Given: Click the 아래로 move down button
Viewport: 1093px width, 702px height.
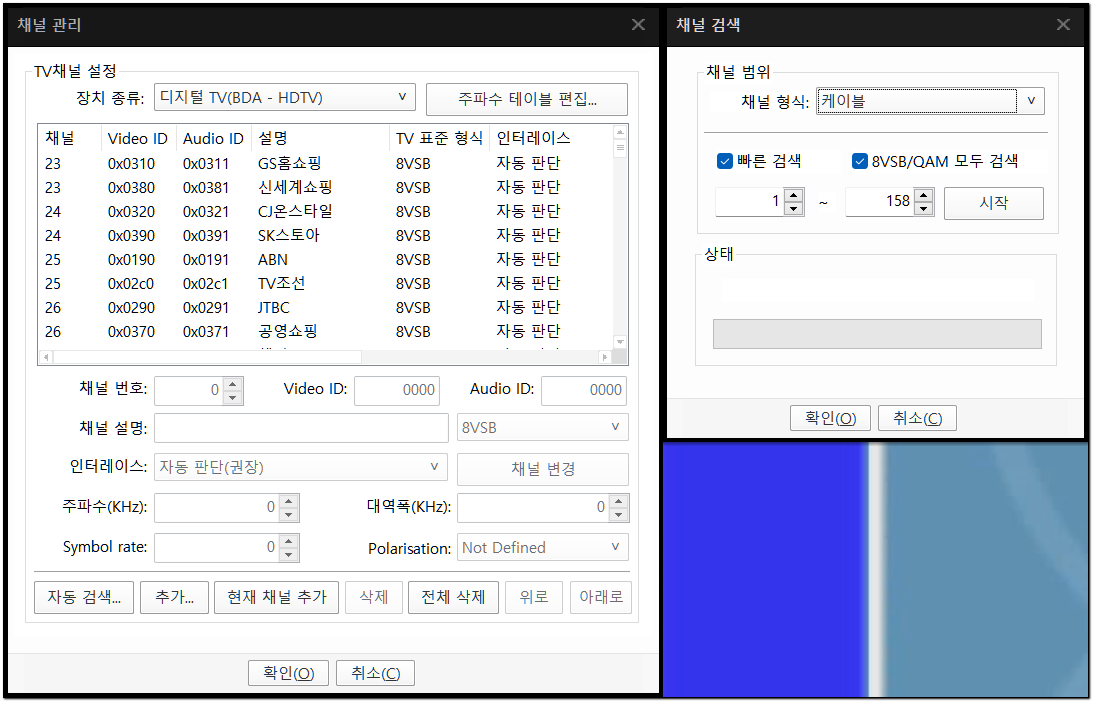Looking at the screenshot, I should pyautogui.click(x=601, y=597).
